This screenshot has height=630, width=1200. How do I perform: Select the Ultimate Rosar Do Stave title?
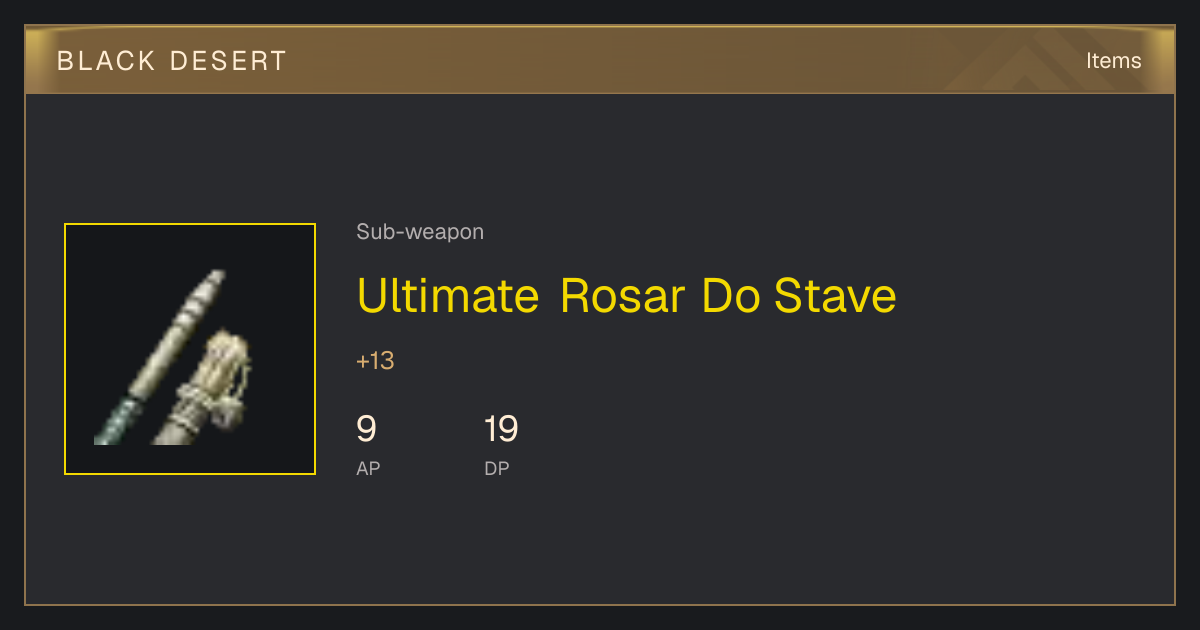pos(626,296)
